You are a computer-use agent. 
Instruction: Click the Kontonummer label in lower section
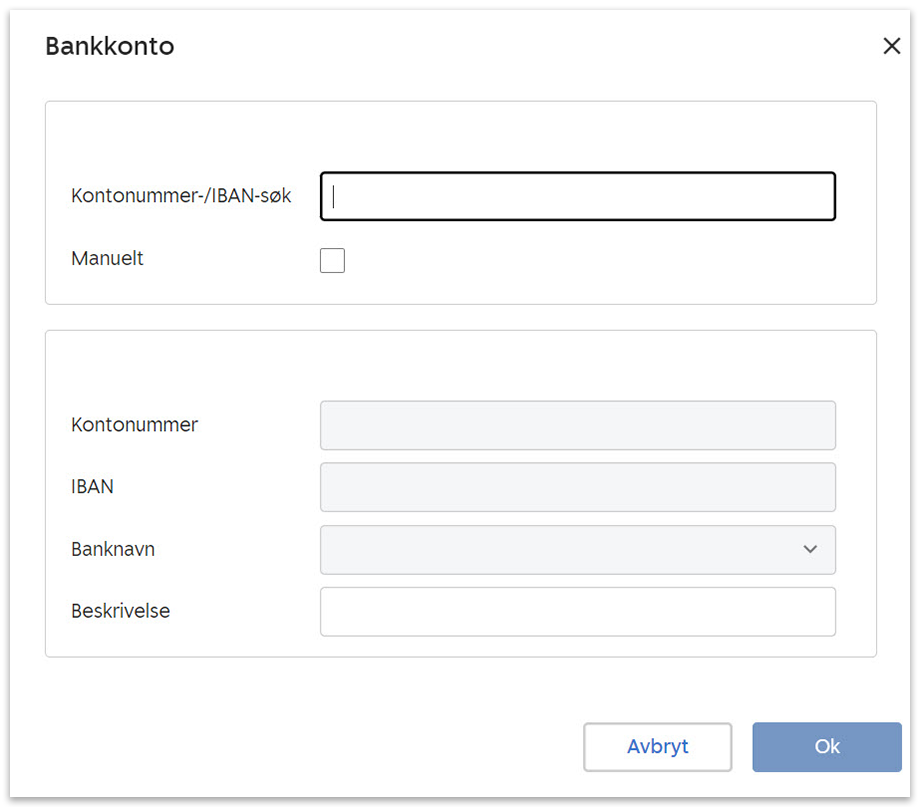(134, 425)
